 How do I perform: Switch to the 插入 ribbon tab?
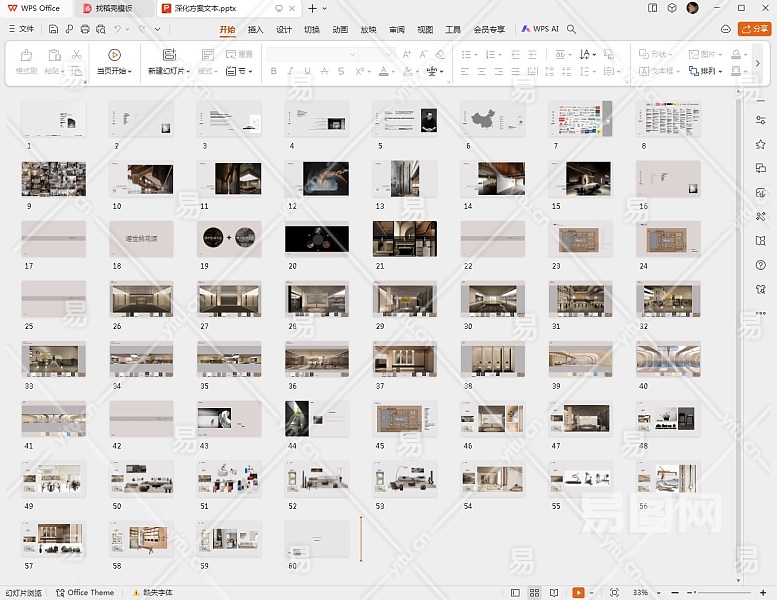click(256, 29)
